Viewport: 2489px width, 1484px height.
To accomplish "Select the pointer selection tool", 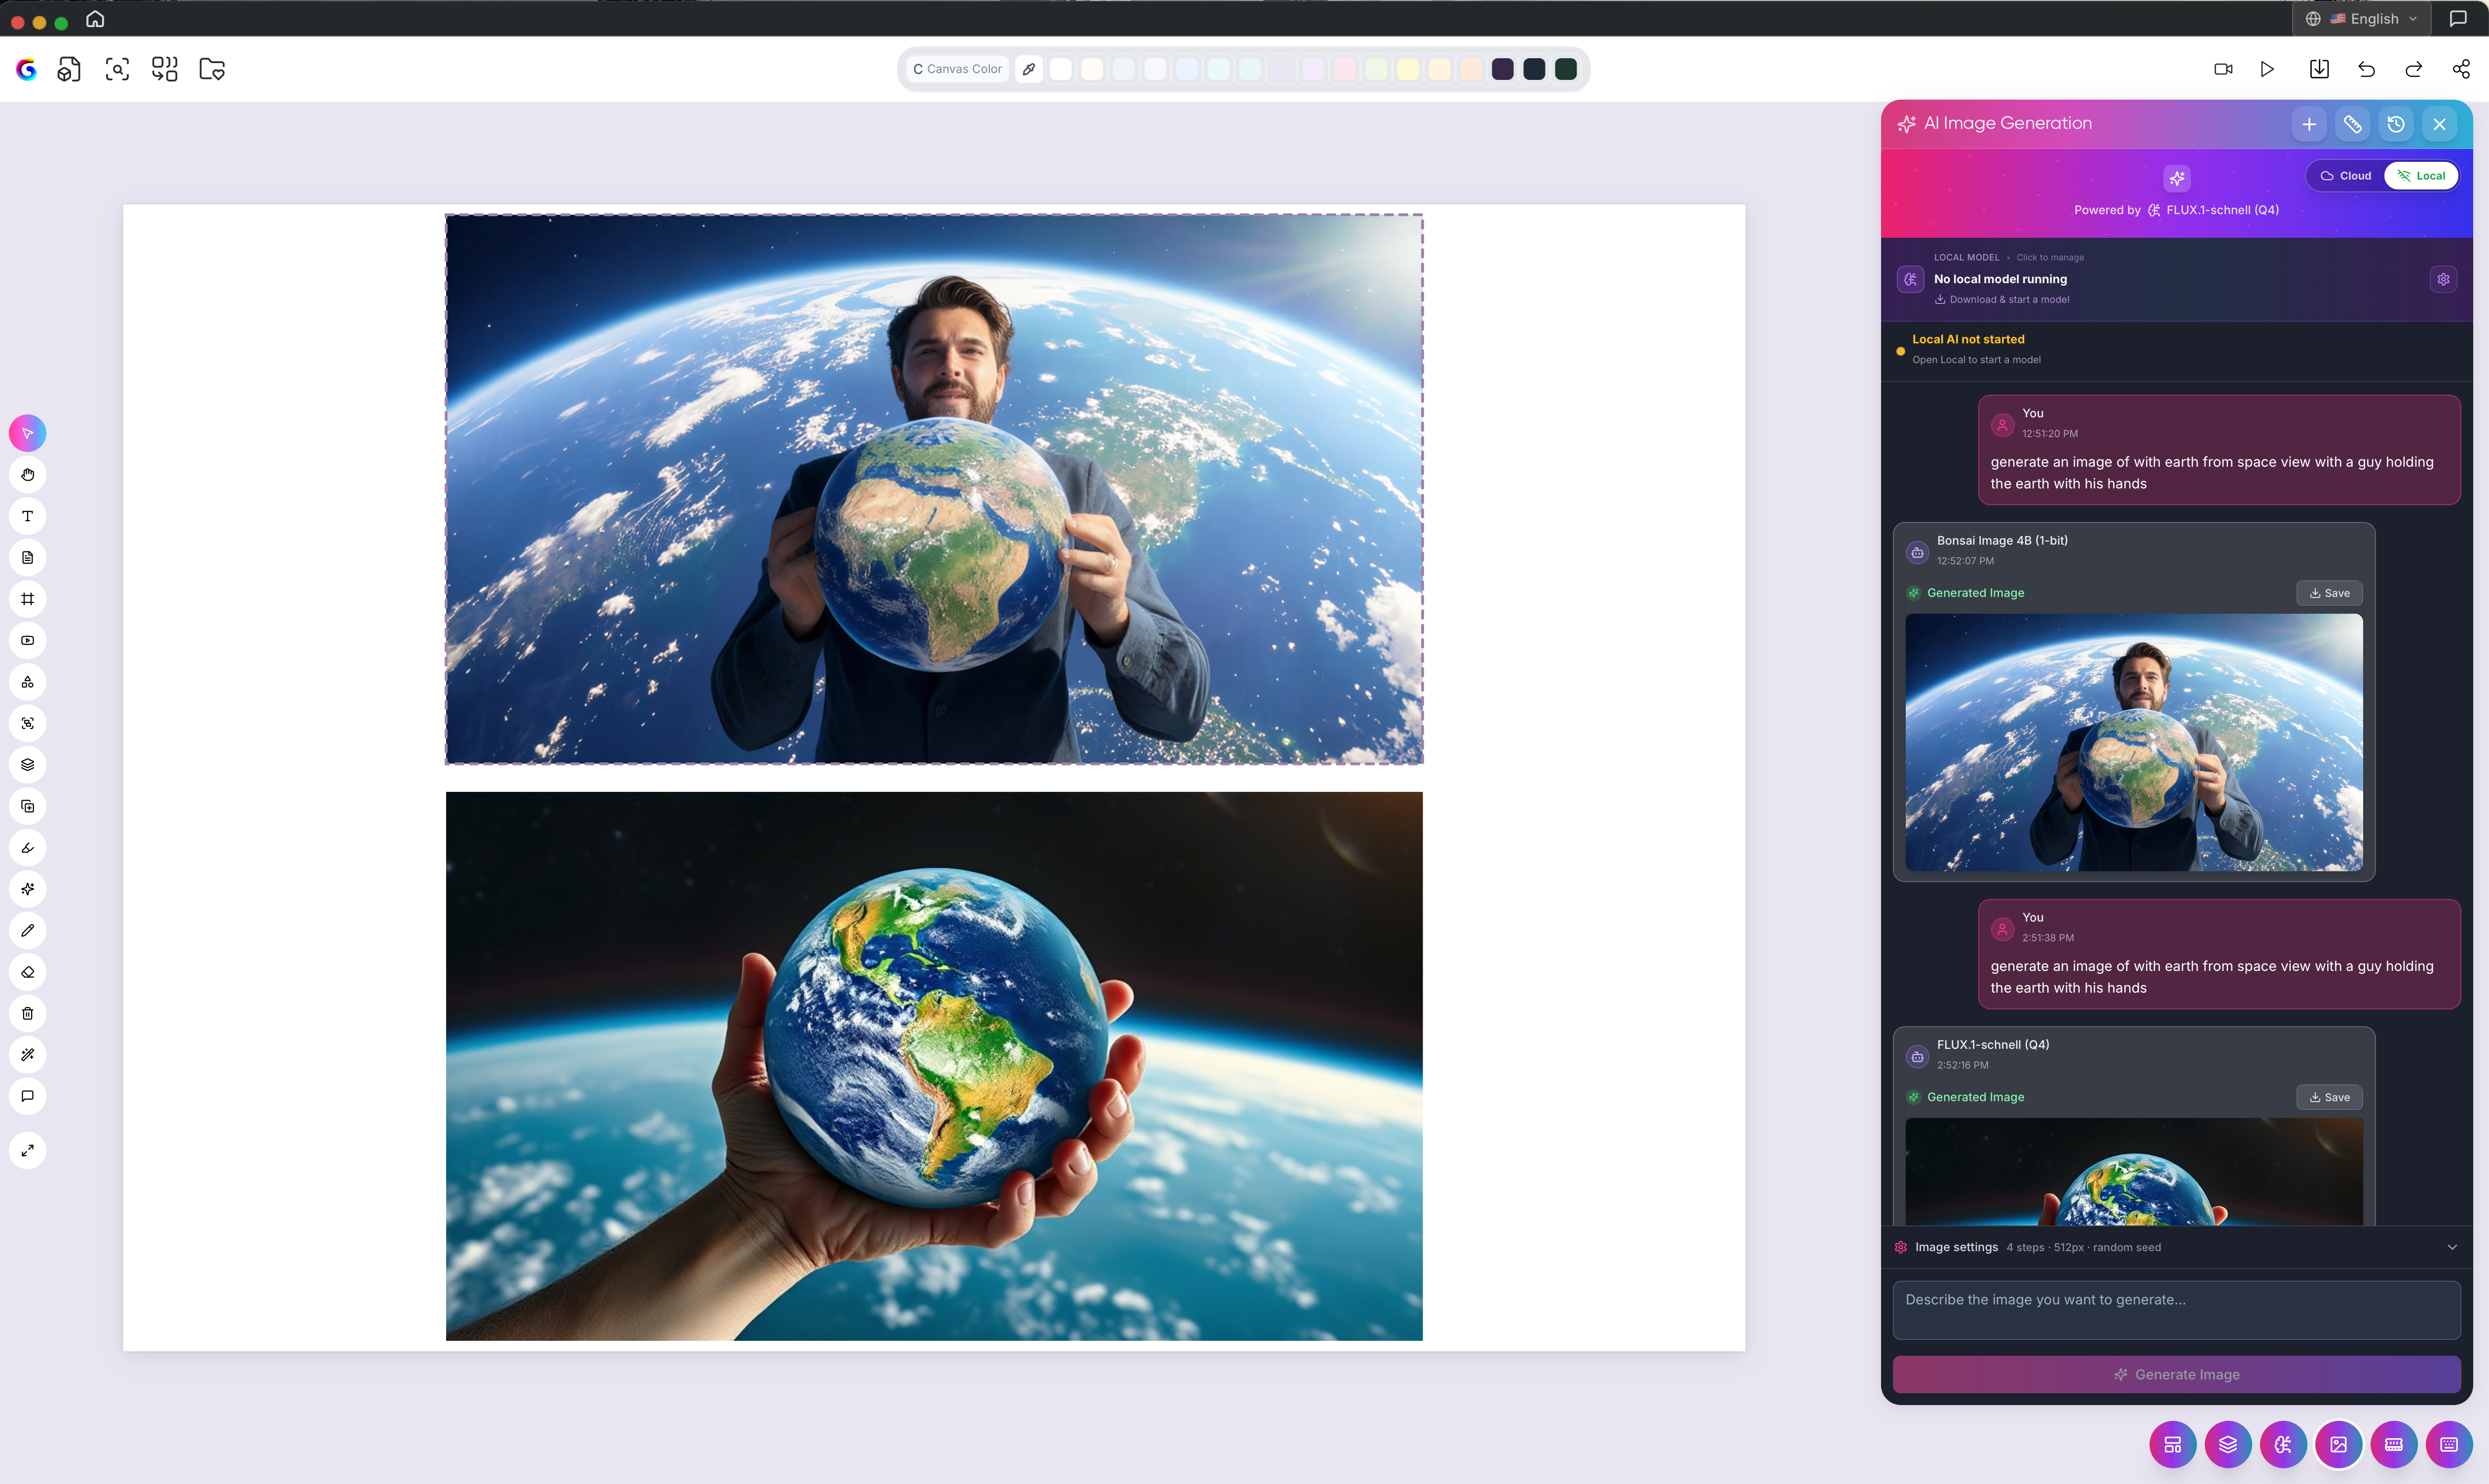I will 28,433.
